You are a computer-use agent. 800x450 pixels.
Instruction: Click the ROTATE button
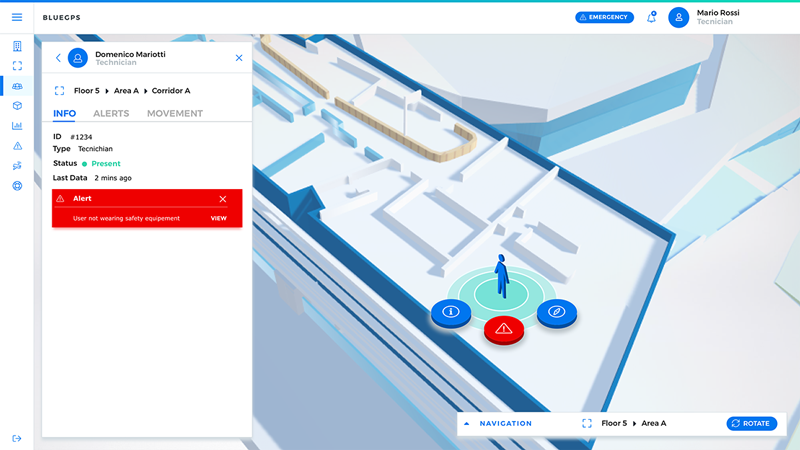tap(752, 423)
